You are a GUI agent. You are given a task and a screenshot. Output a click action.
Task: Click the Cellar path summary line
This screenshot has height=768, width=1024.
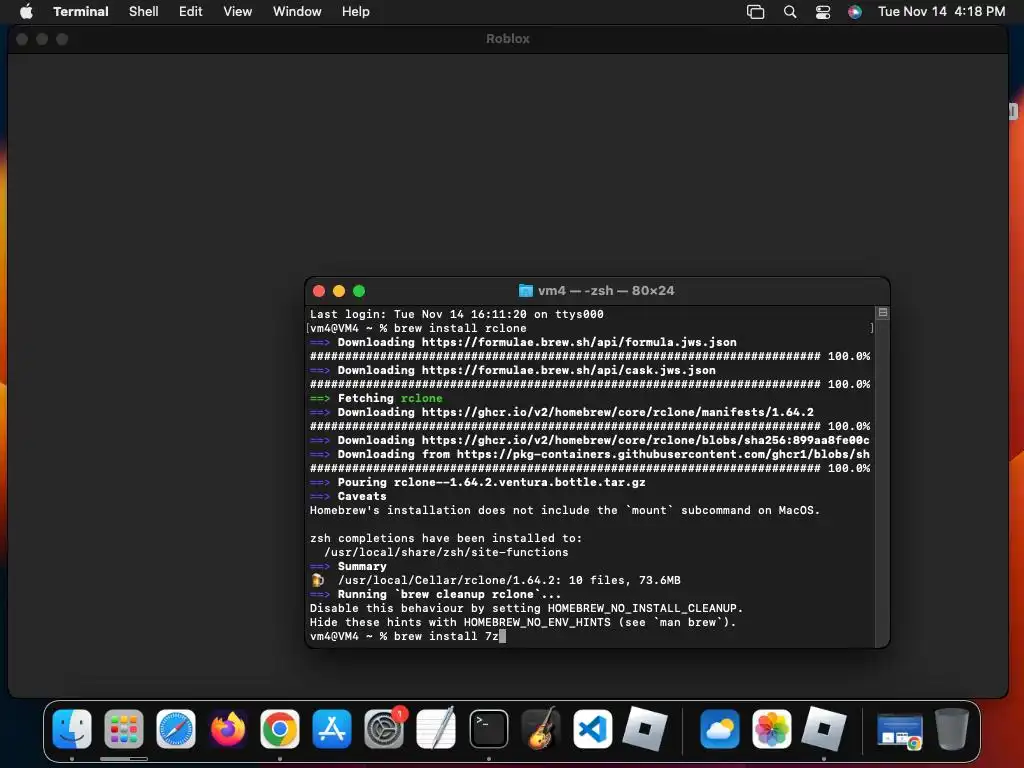[495, 581]
